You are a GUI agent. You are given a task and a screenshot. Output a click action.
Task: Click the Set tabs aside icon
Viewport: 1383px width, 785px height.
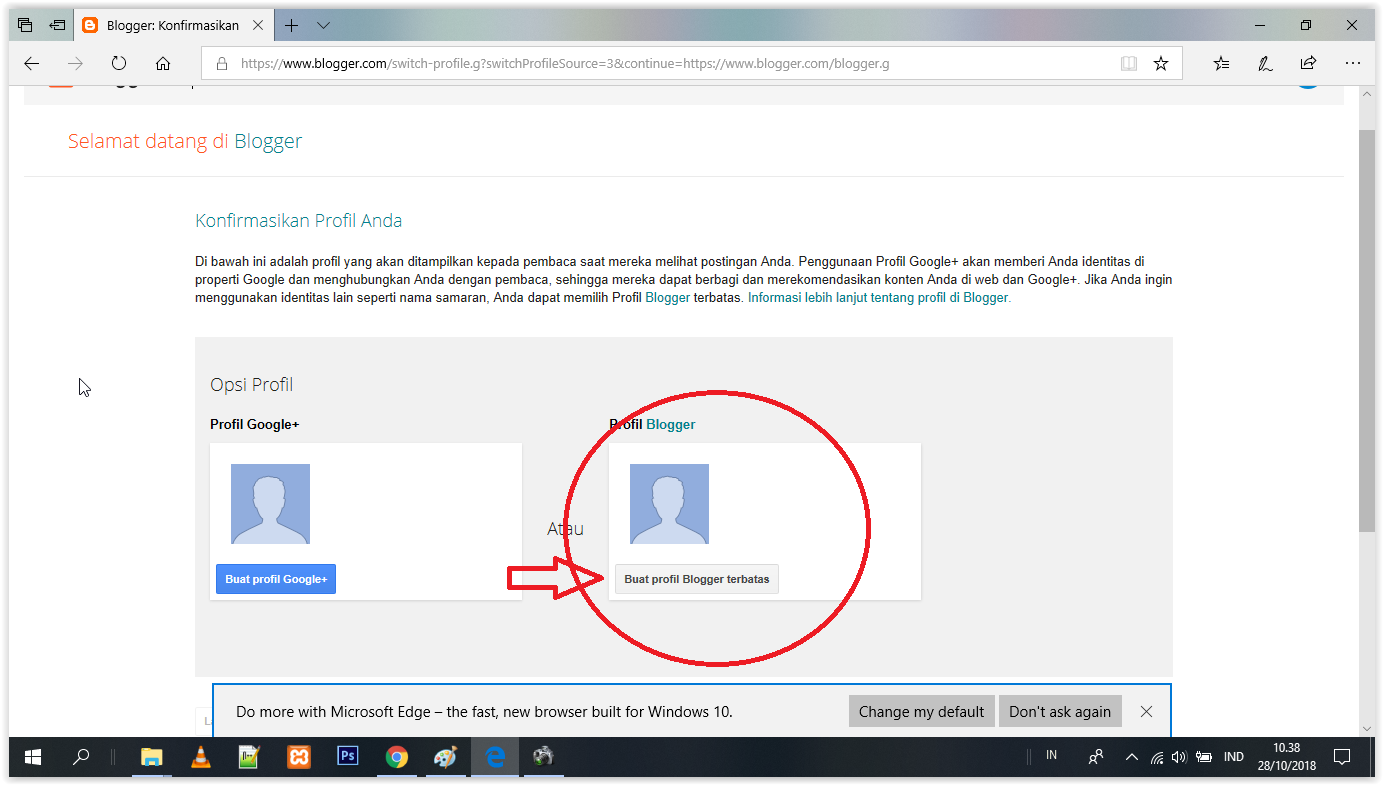click(x=57, y=25)
